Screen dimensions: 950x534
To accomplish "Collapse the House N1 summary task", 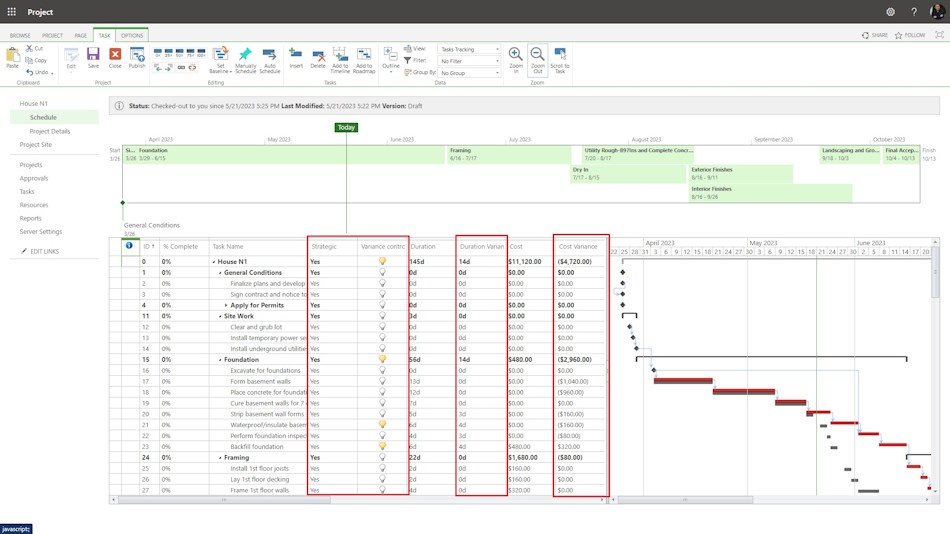I will click(214, 262).
